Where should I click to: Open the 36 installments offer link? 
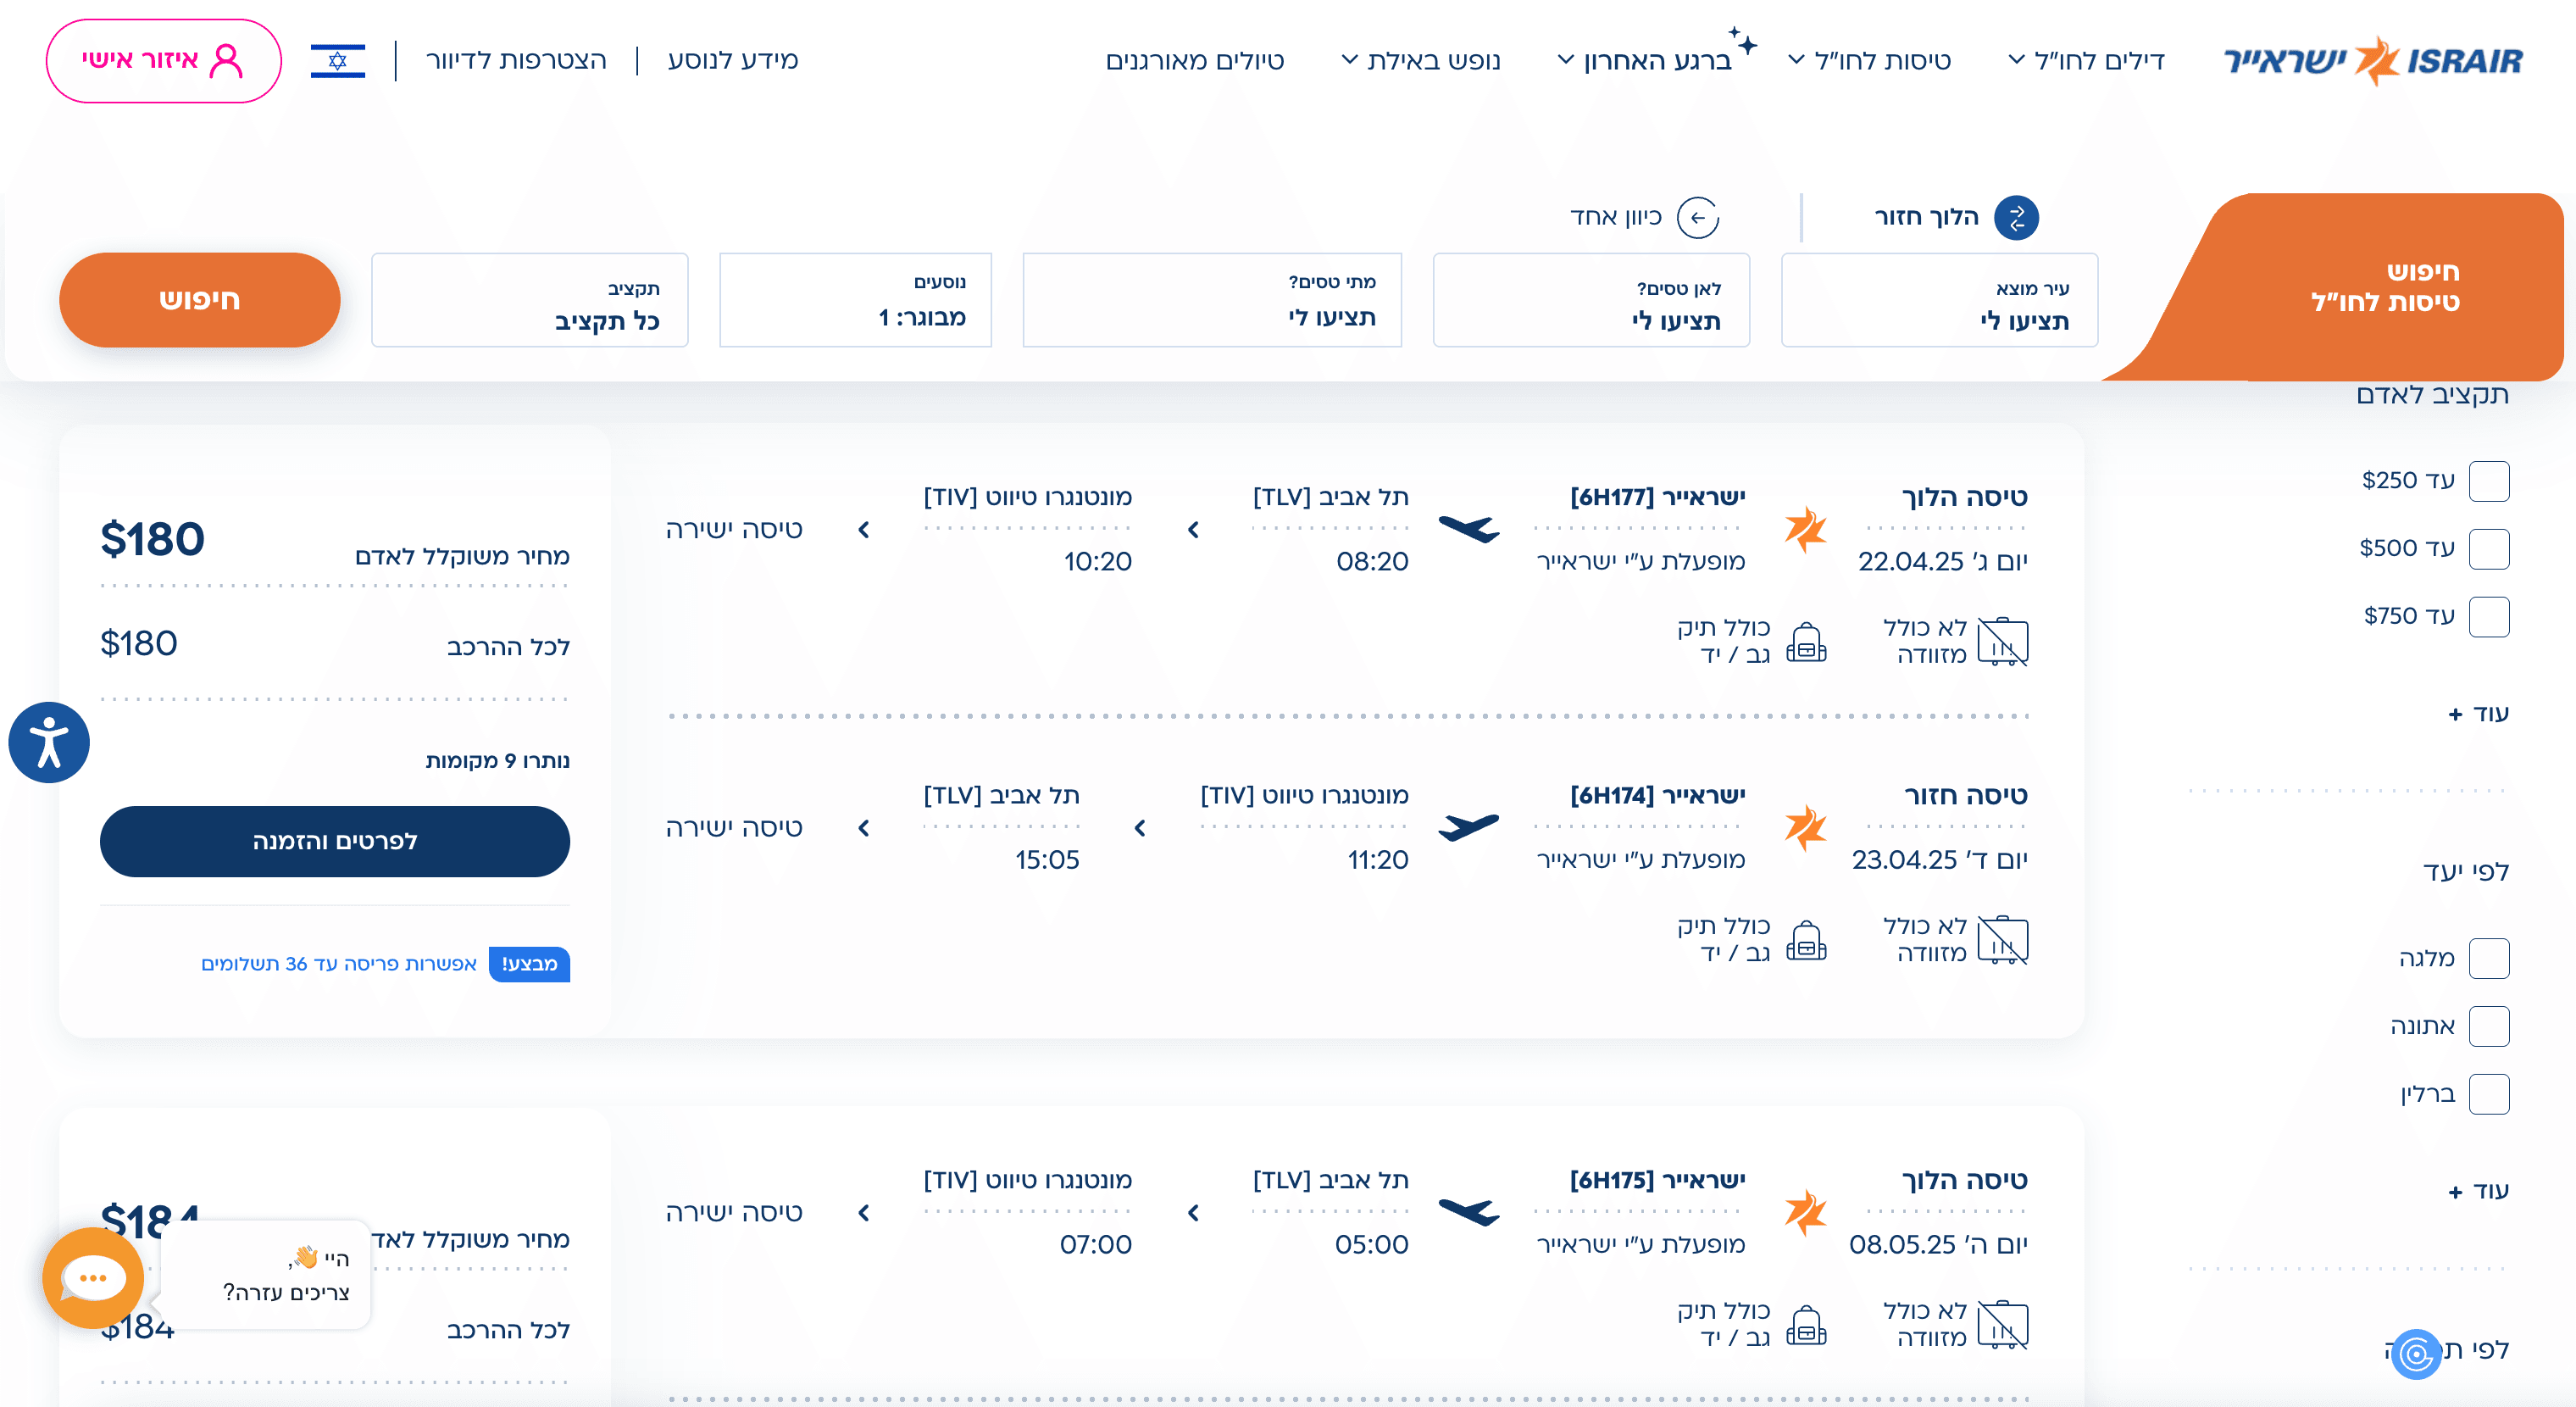(338, 963)
